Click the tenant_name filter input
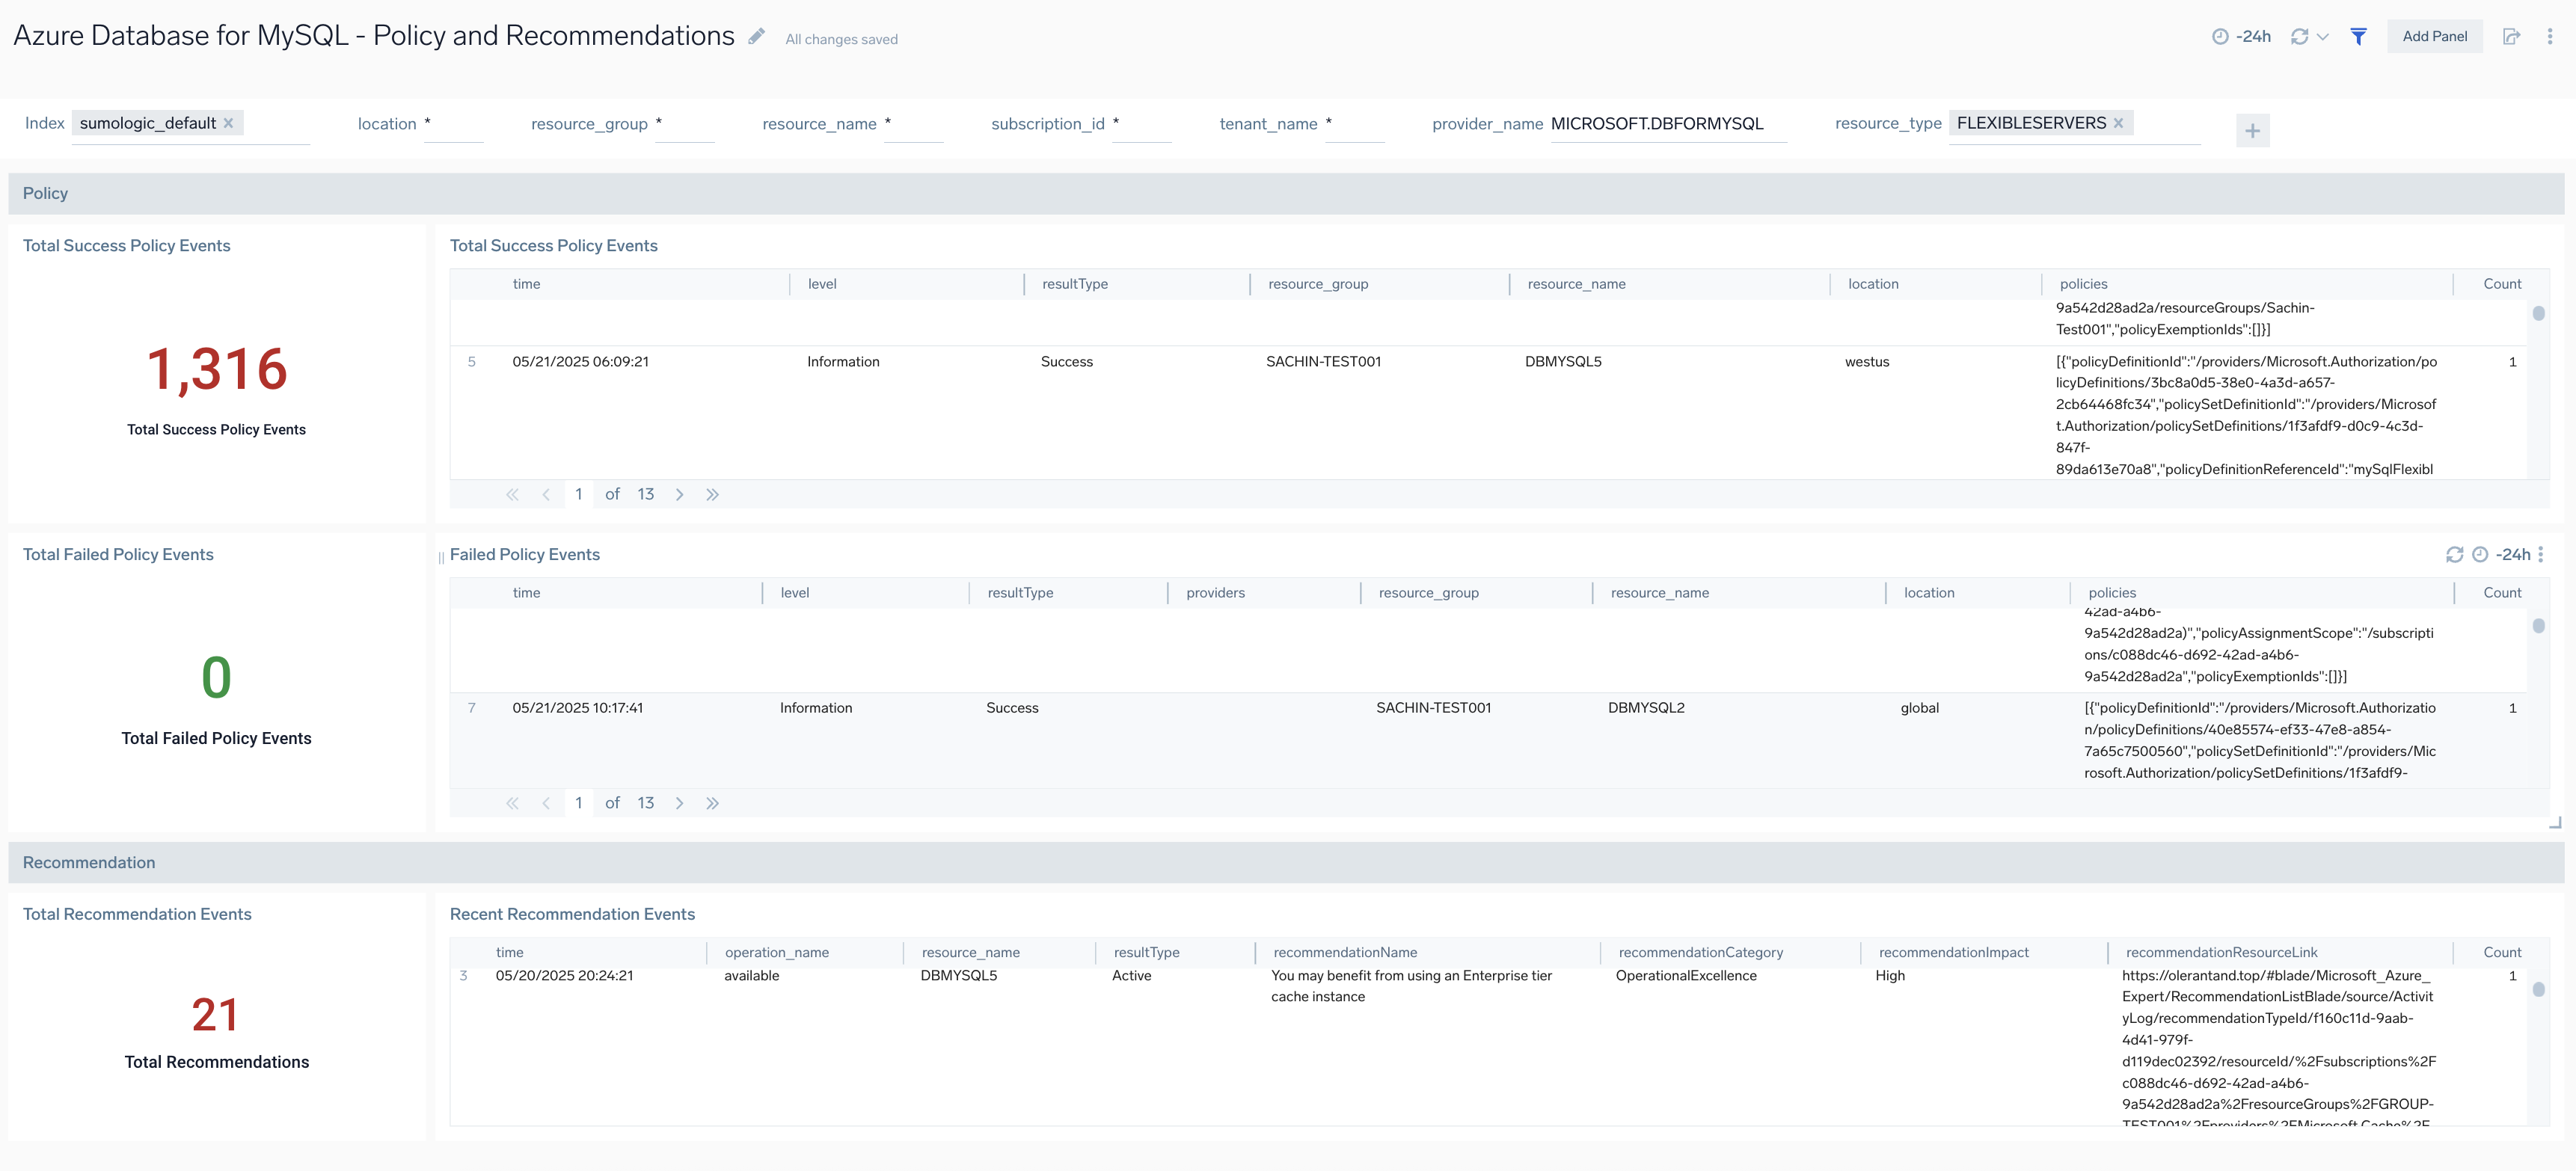The width and height of the screenshot is (2576, 1171). [1355, 124]
